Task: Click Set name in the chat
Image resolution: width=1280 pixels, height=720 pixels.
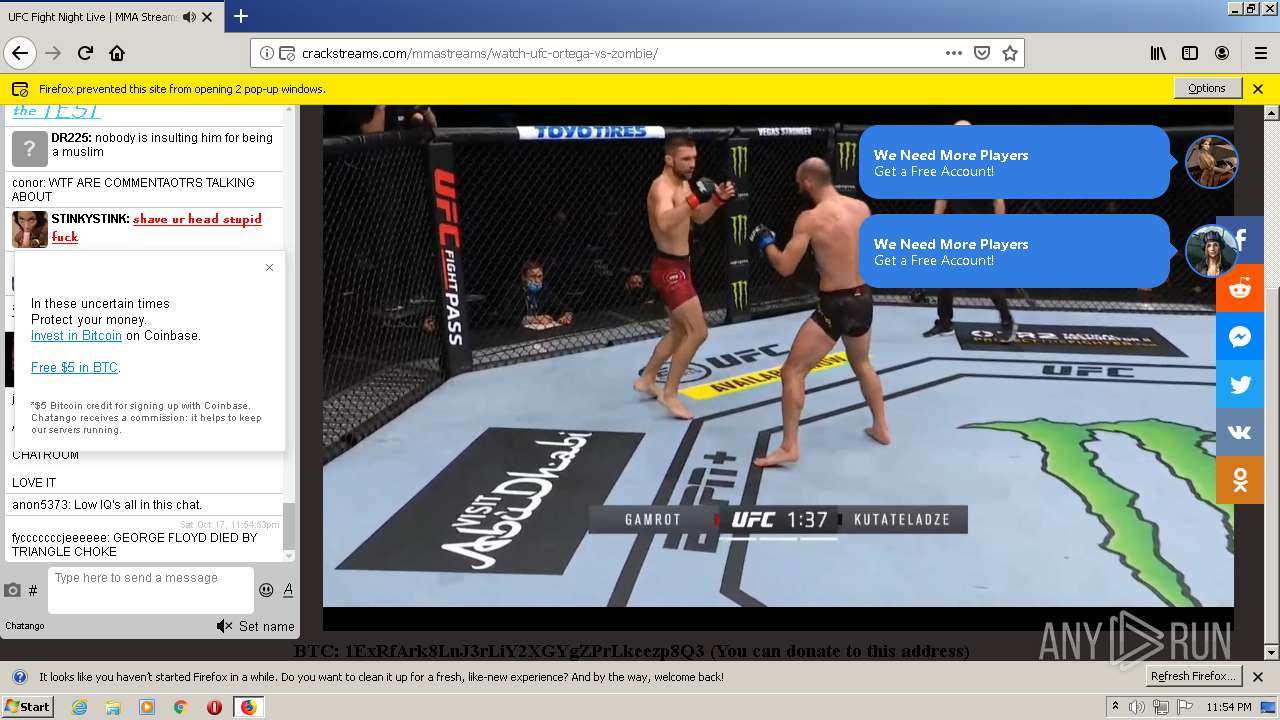Action: [x=266, y=626]
